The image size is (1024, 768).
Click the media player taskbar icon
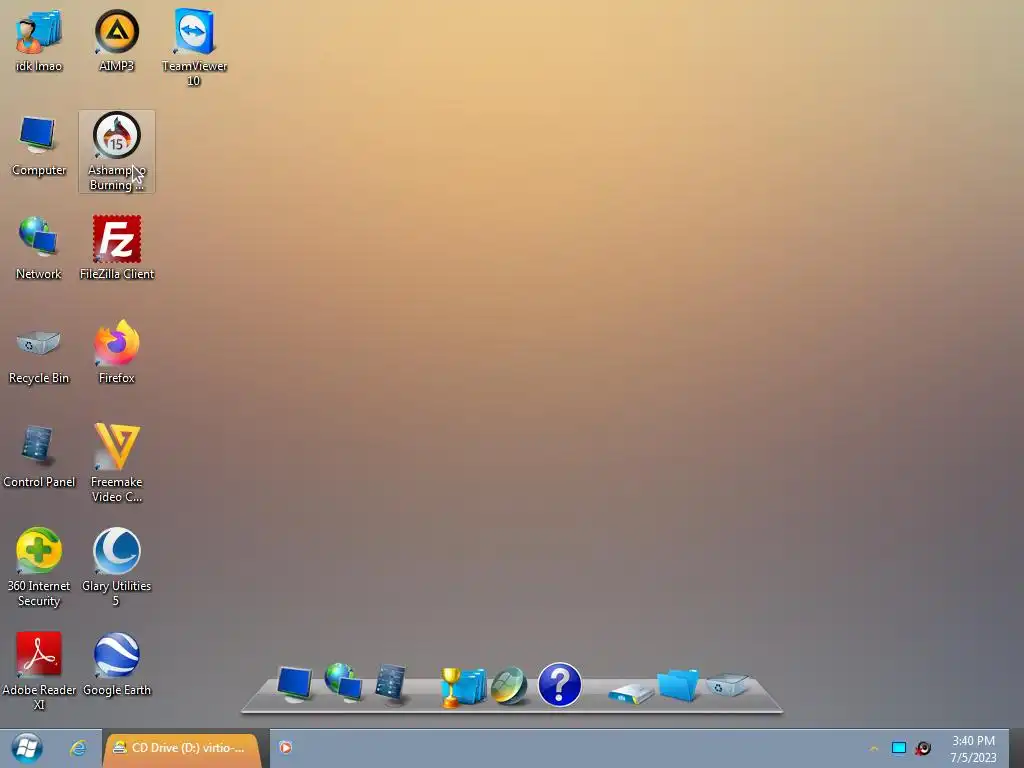pyautogui.click(x=285, y=748)
